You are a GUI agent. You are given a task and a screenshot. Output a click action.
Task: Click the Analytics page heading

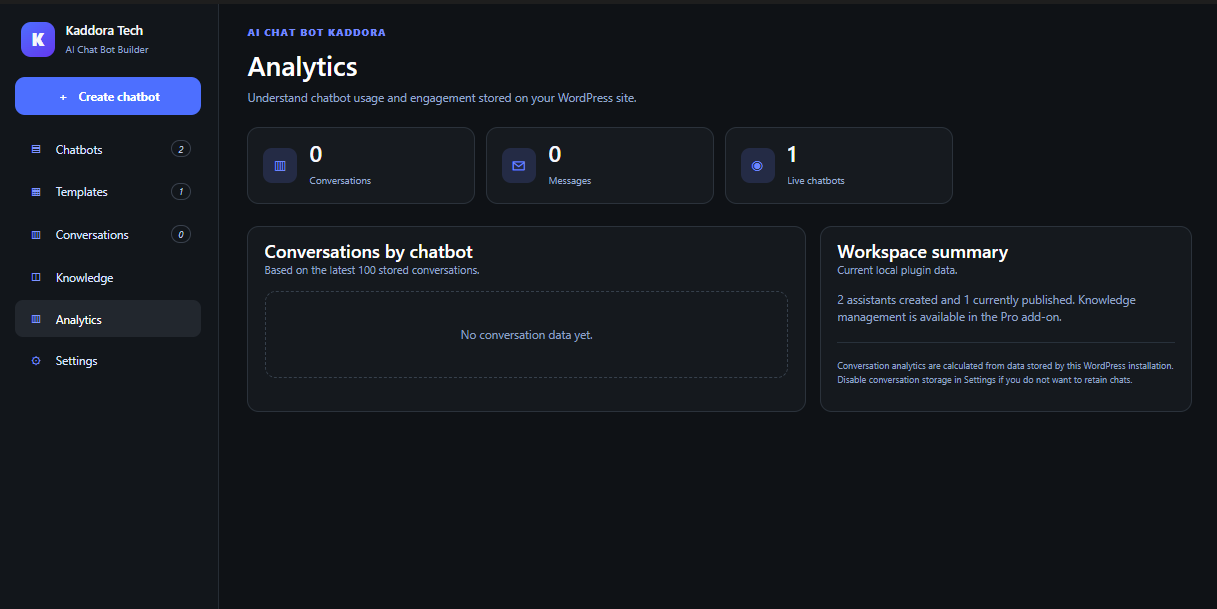(x=302, y=67)
